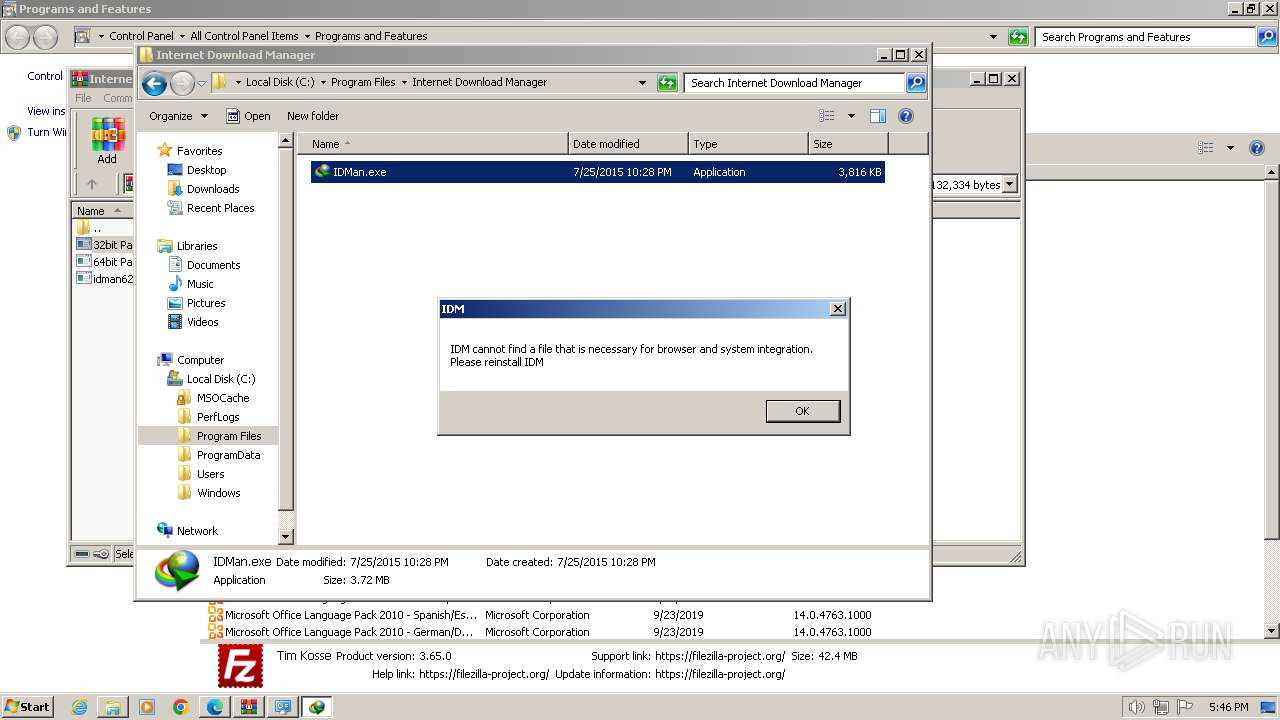The image size is (1280, 720).
Task: Click the navigation pane scrollbar down arrow
Action: click(286, 537)
